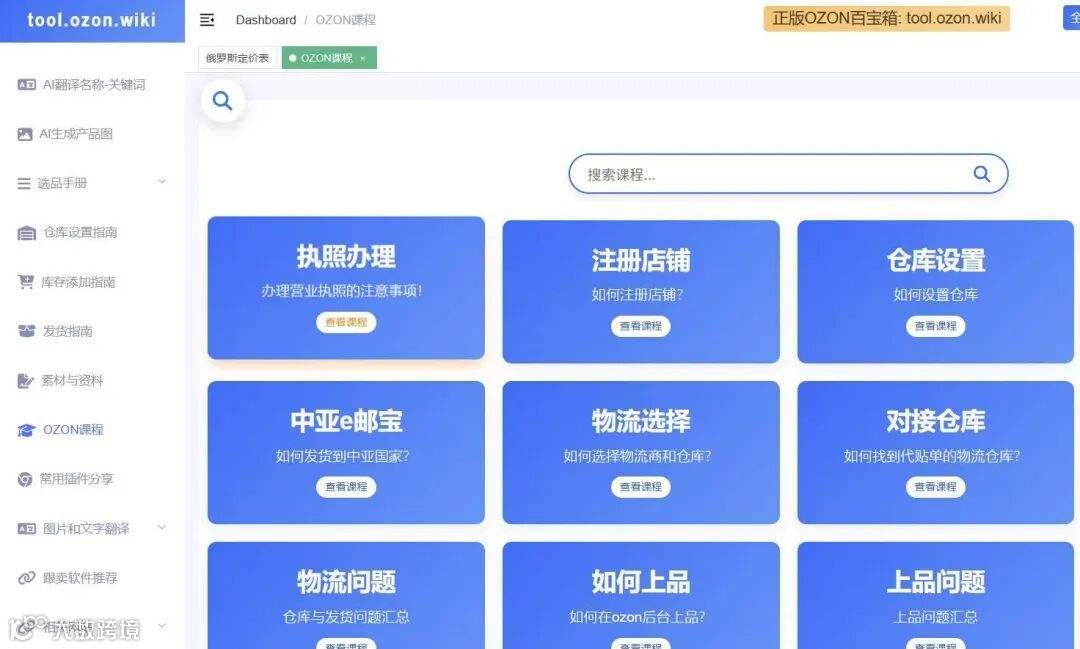This screenshot has height=649, width=1080.
Task: Expand the 图片和文字翻译 submenu chevron
Action: pyautogui.click(x=162, y=528)
